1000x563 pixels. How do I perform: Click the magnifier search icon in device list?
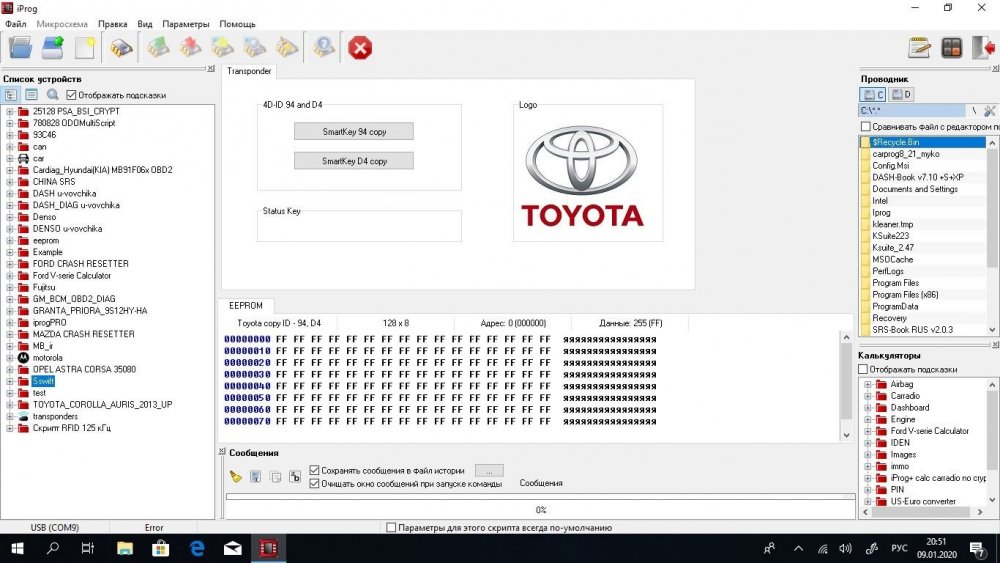click(x=52, y=95)
